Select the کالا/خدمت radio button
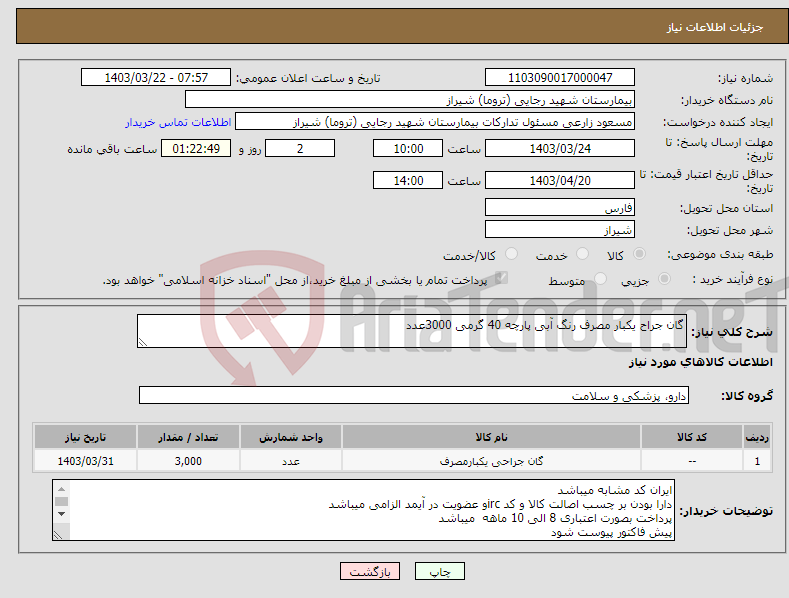This screenshot has width=789, height=598. (511, 254)
